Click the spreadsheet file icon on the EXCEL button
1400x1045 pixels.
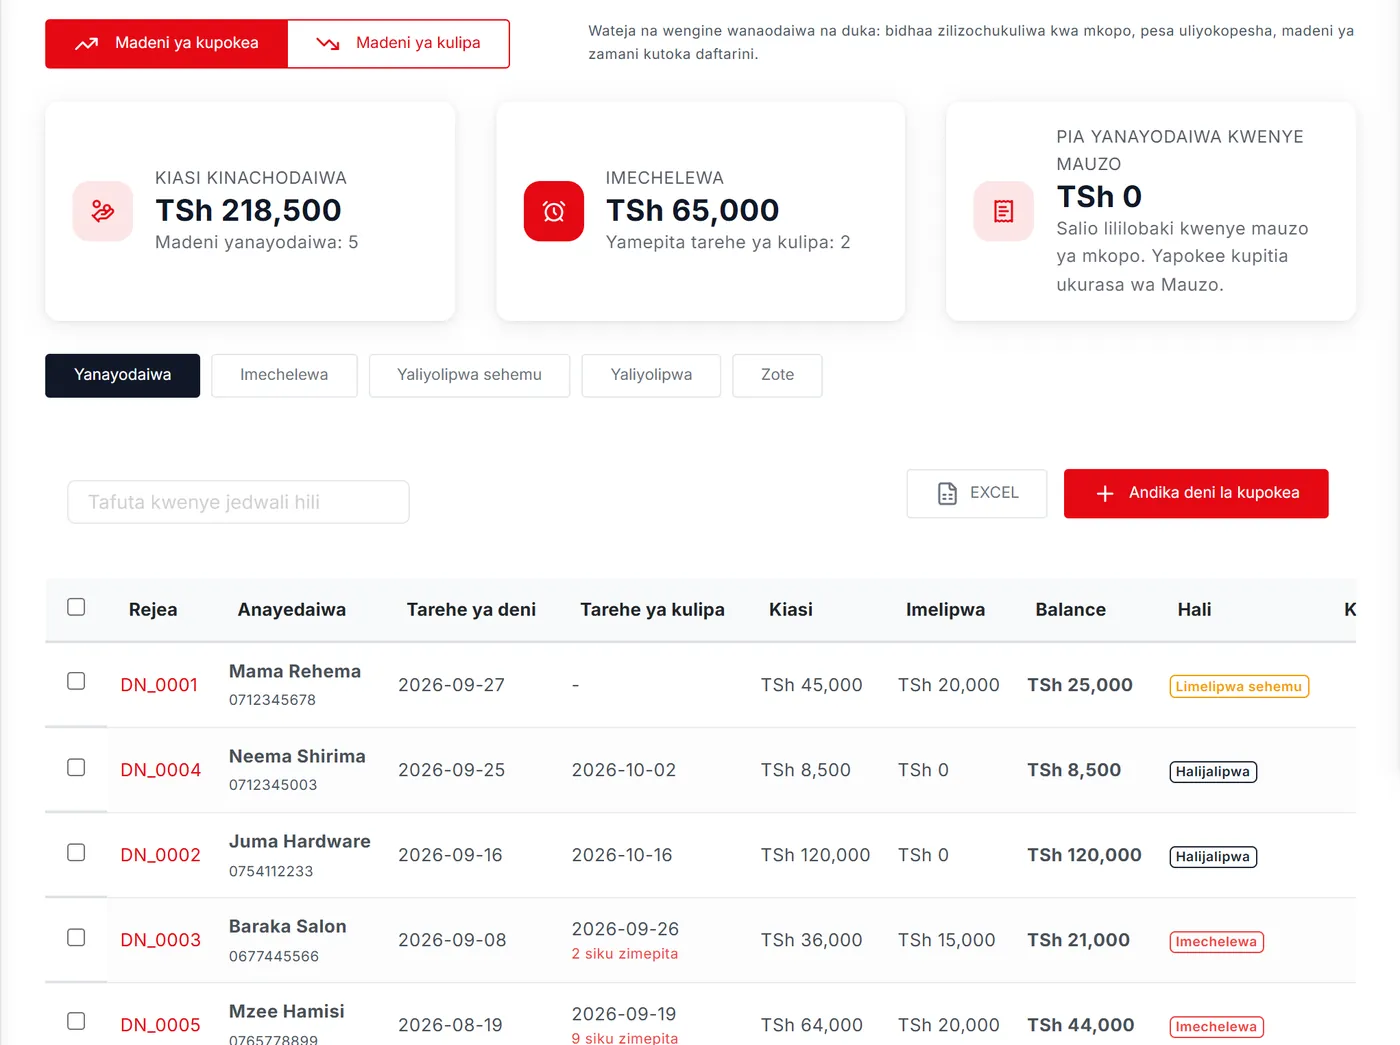tap(947, 493)
